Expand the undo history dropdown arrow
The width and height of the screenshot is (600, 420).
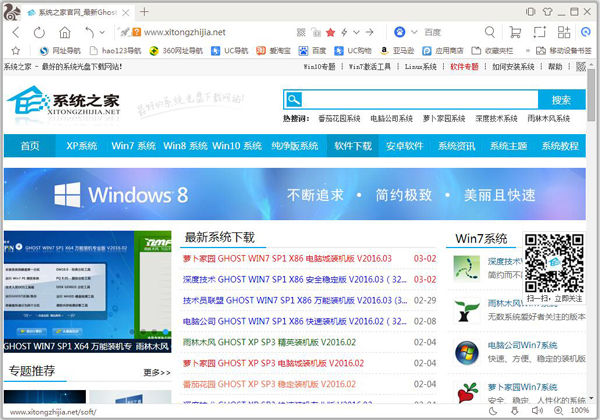[102, 33]
